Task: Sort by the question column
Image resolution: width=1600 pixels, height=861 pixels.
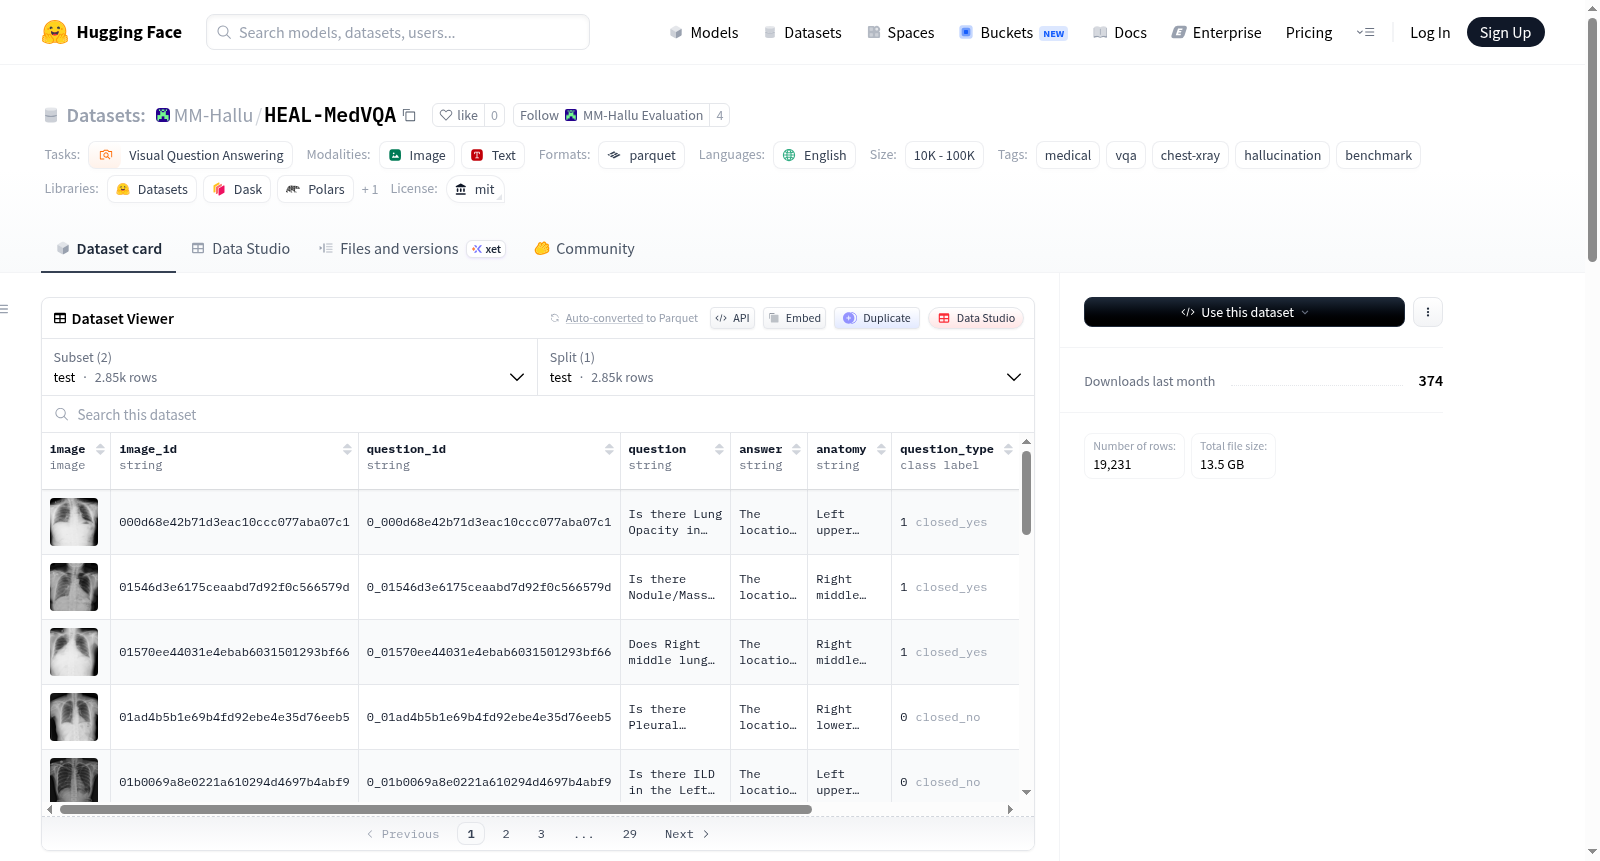Action: click(719, 449)
